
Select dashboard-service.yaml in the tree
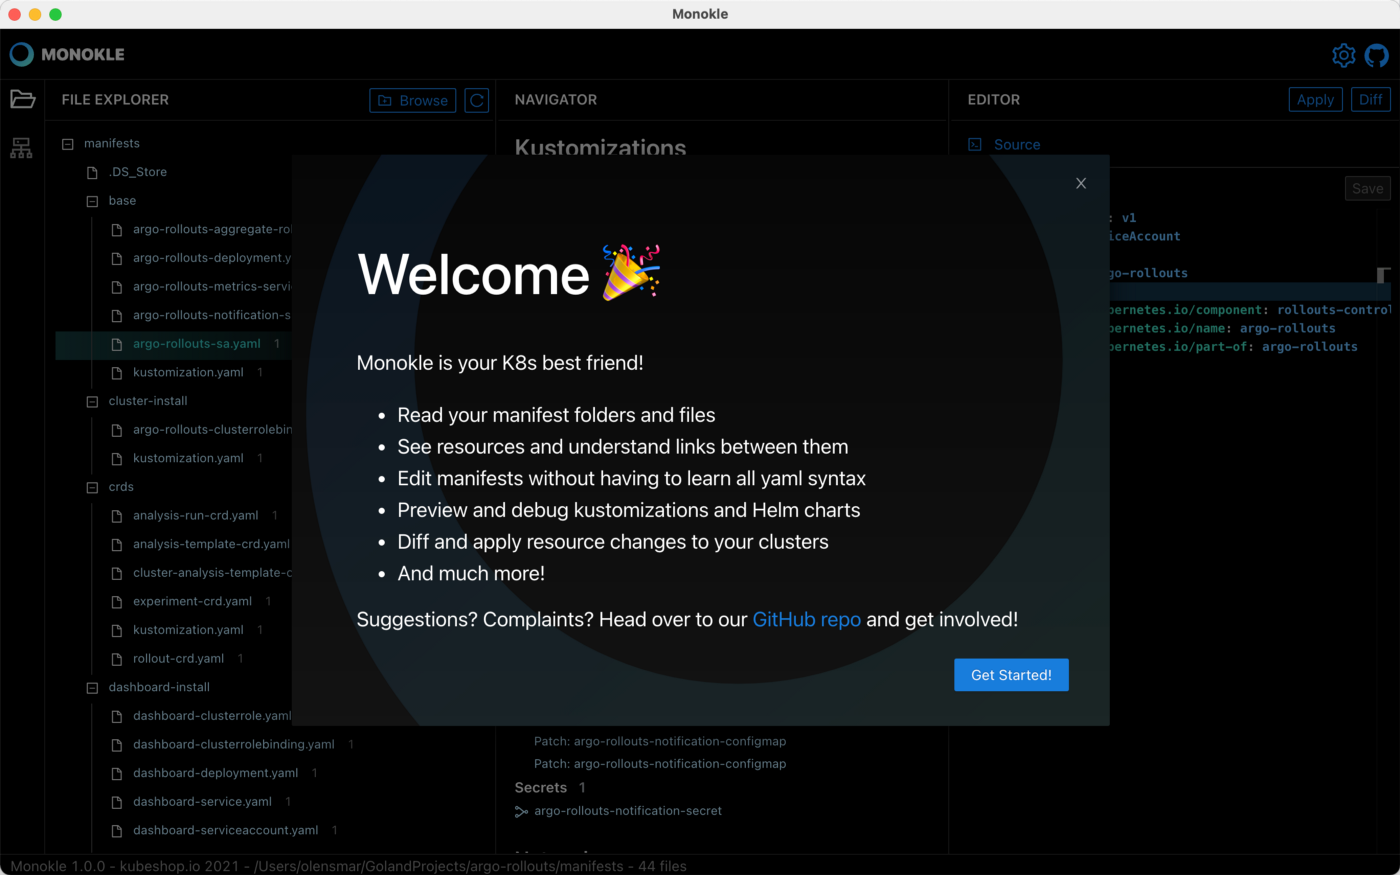coord(202,802)
